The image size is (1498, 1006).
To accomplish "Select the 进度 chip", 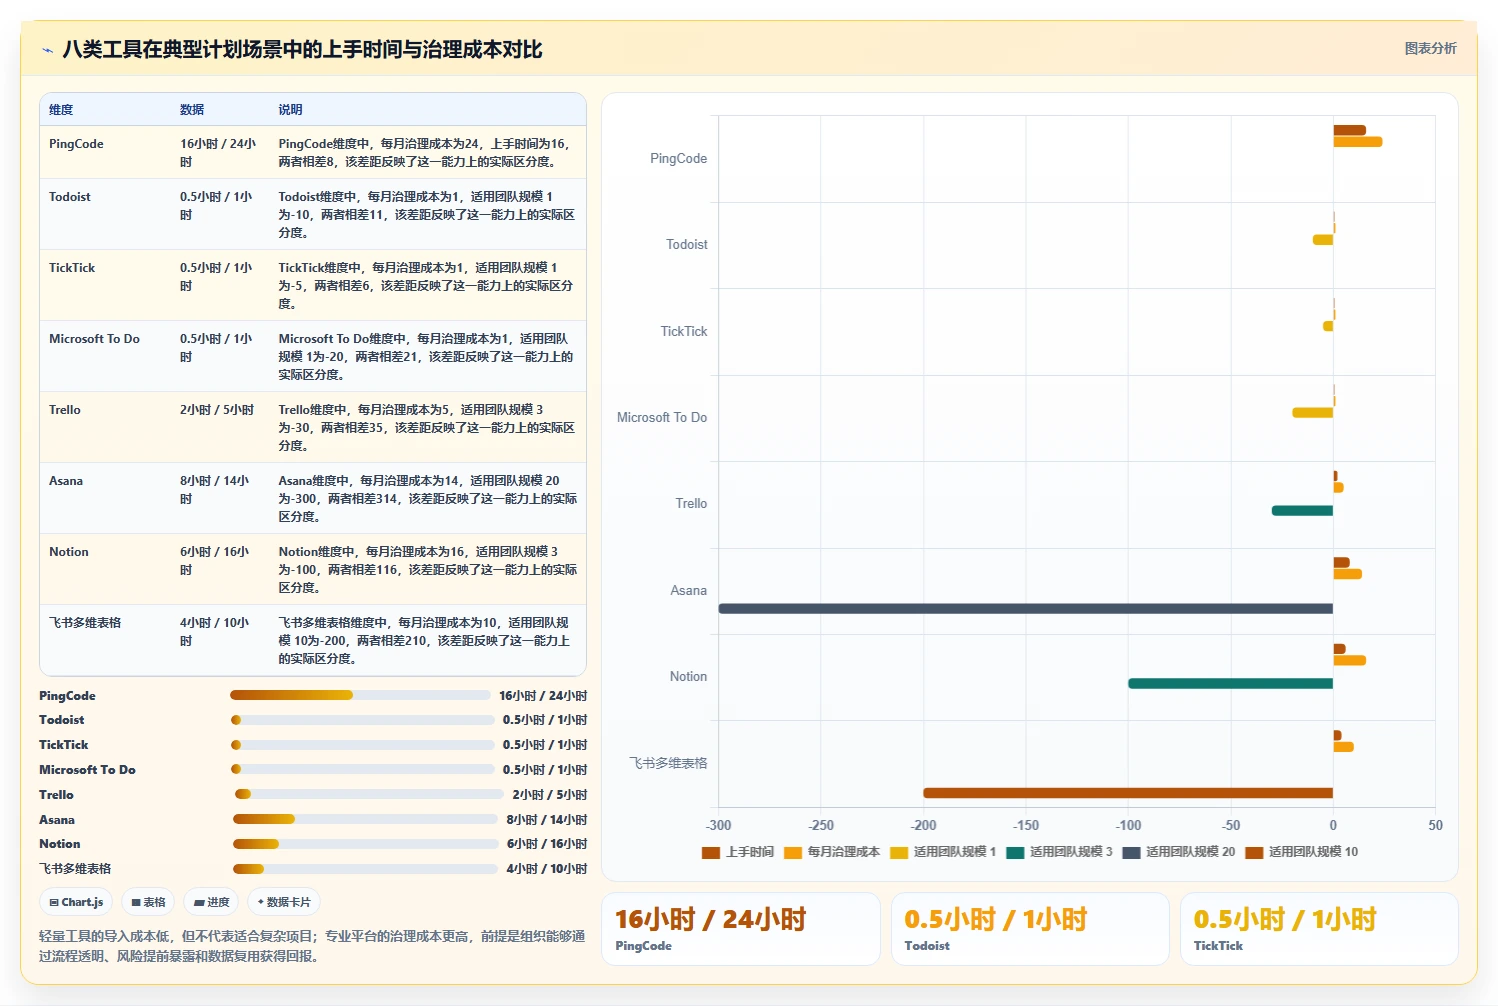I will [212, 902].
